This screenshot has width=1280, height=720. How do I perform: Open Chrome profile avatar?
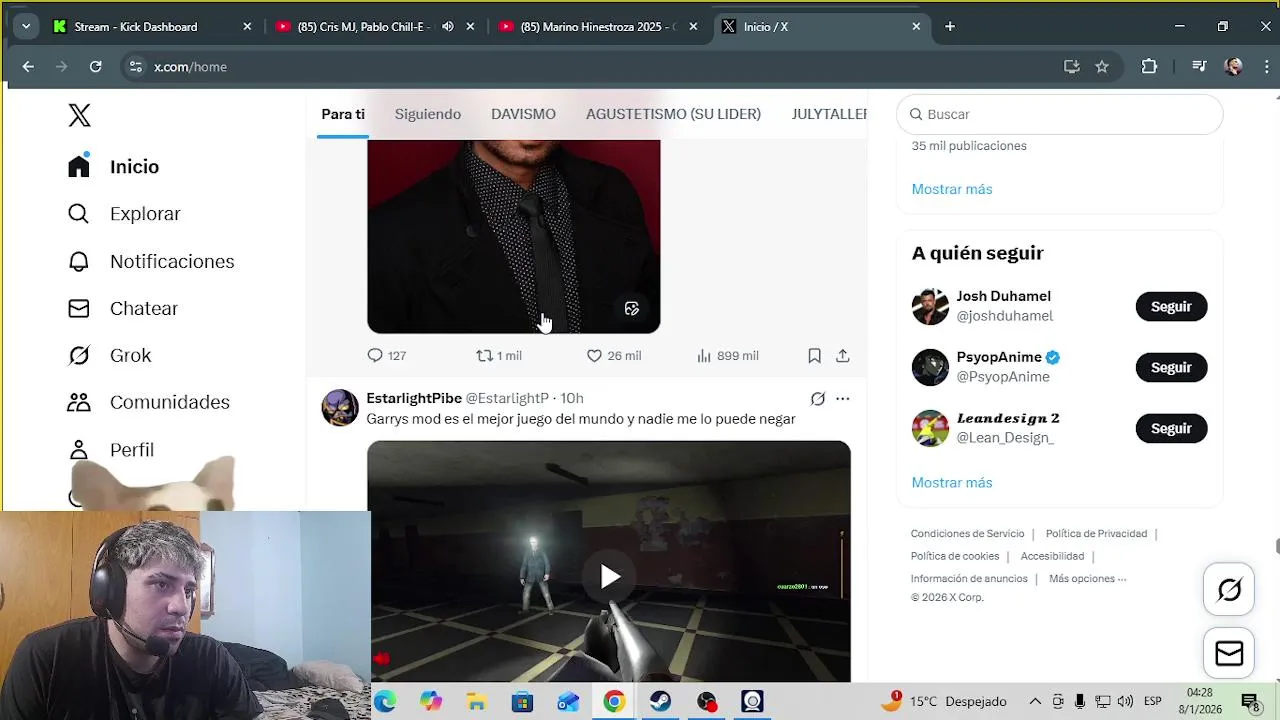(1234, 67)
